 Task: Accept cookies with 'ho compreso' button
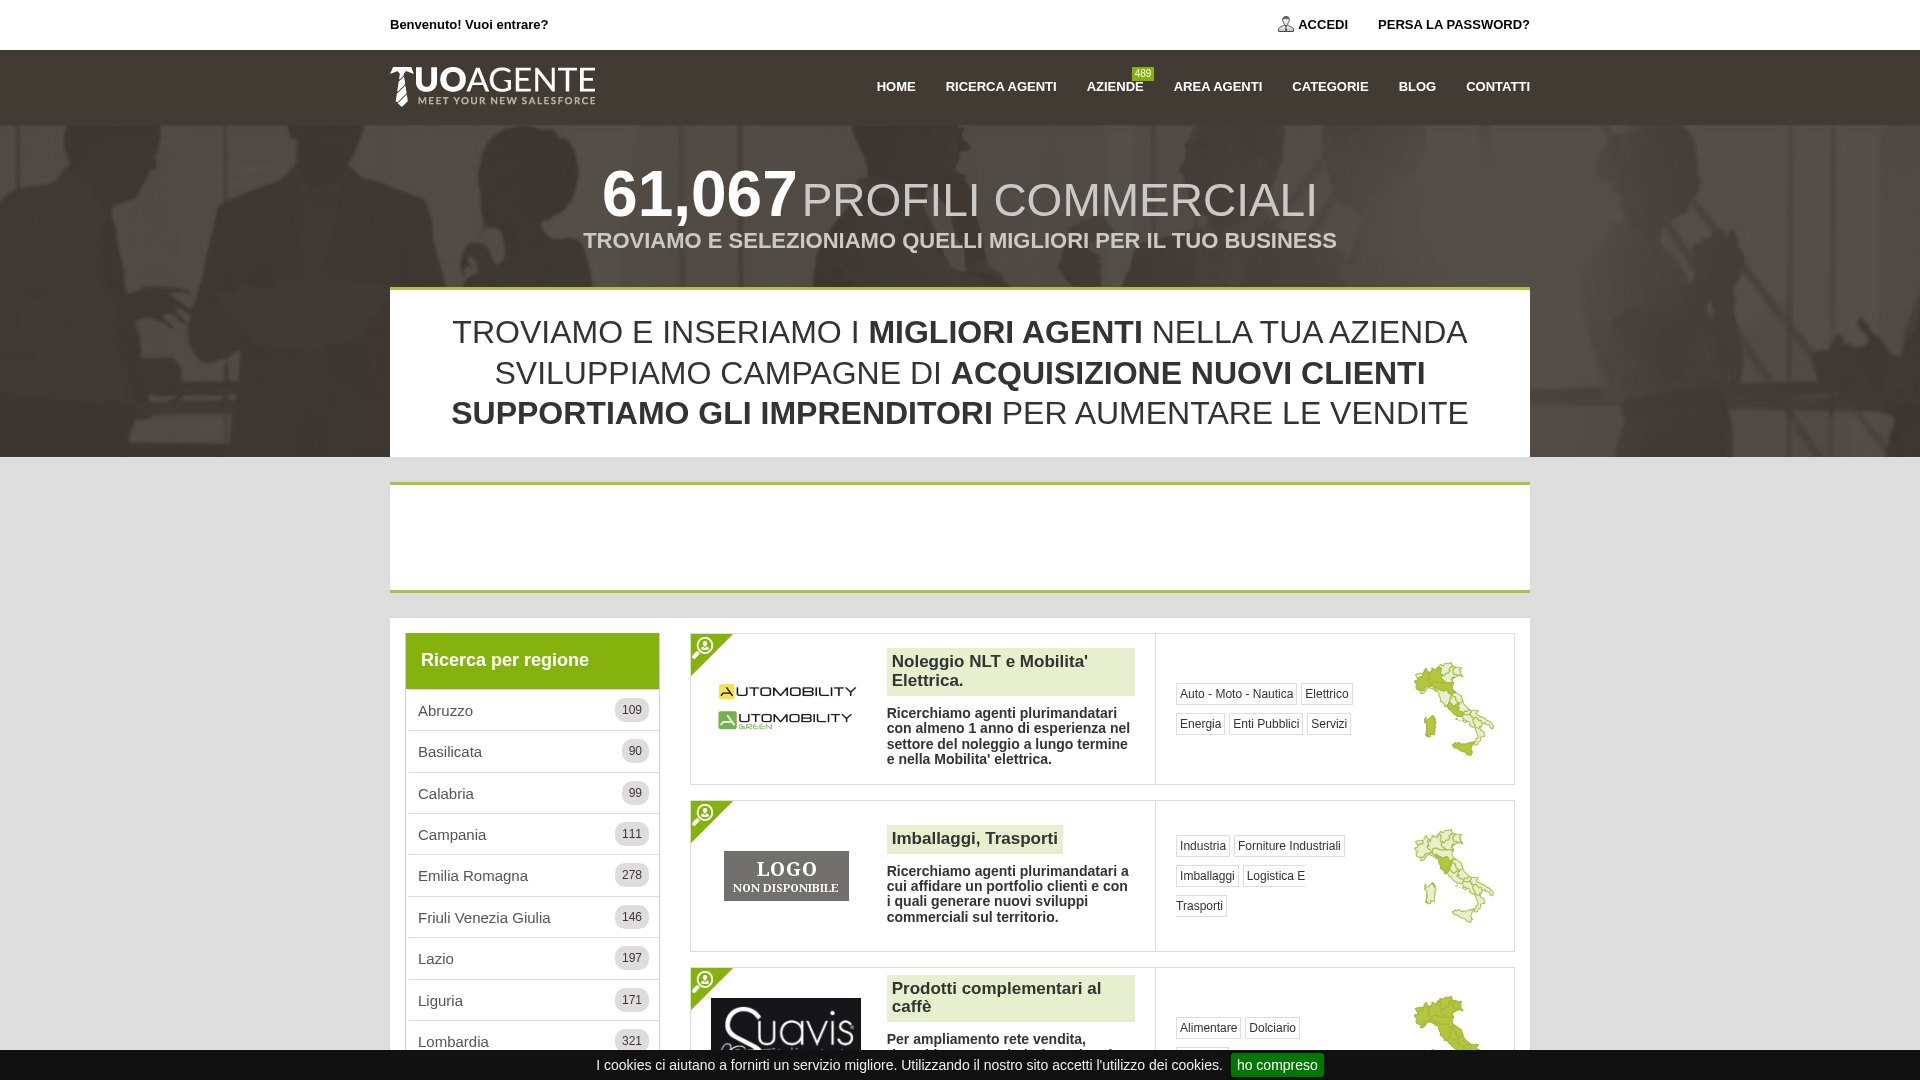(1277, 1065)
